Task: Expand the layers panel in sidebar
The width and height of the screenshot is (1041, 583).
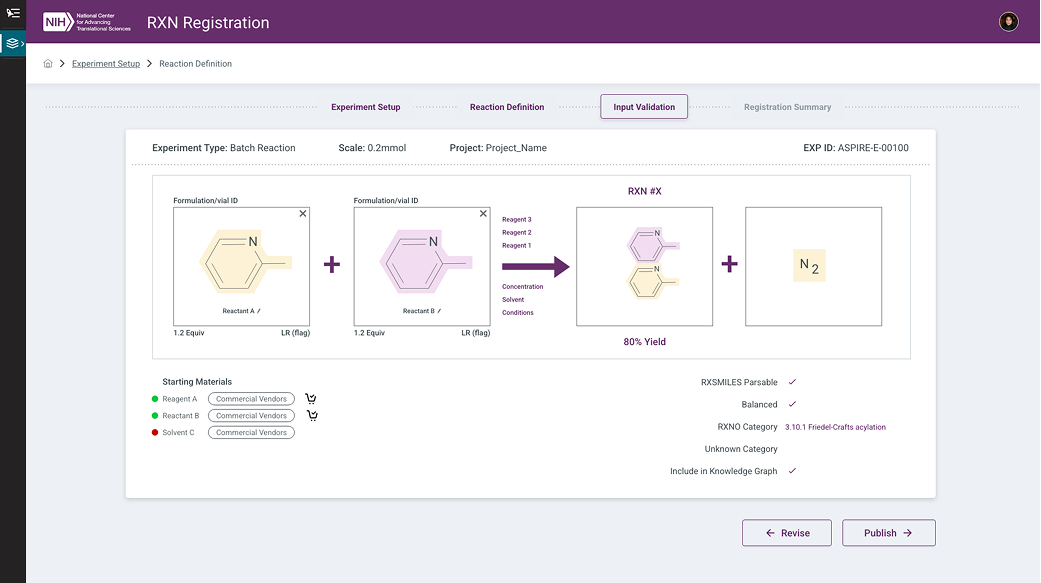Action: (x=13, y=44)
